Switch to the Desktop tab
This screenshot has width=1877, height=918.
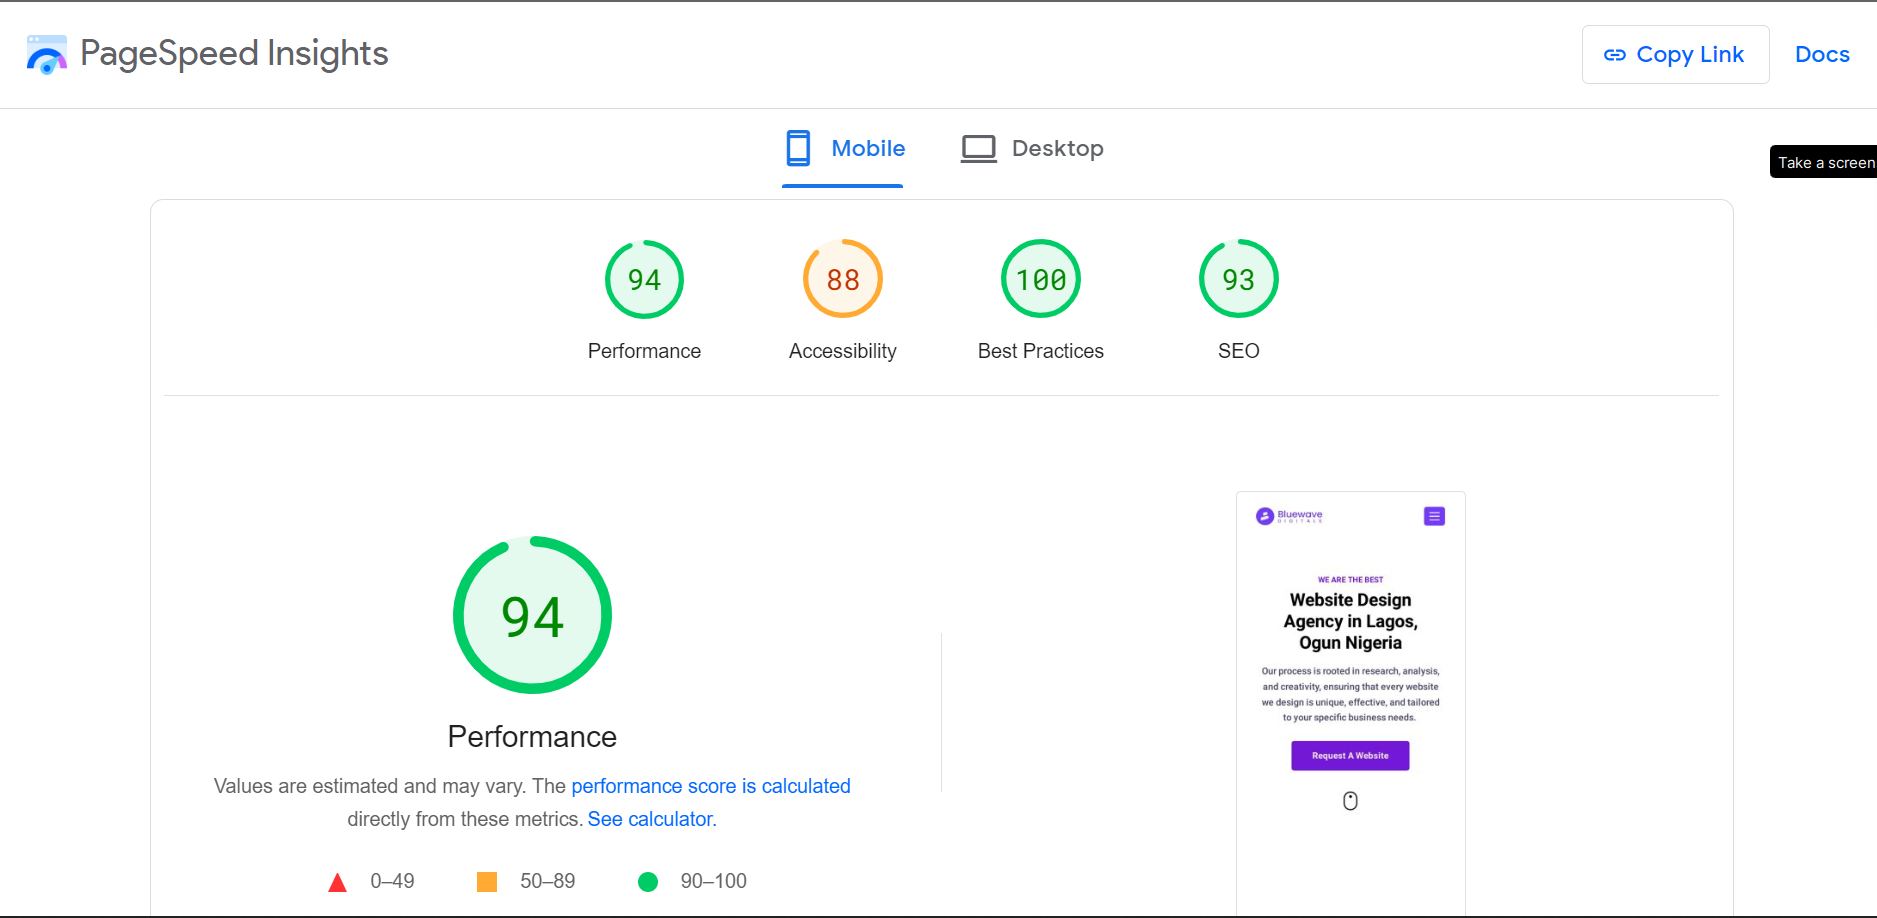click(1057, 147)
